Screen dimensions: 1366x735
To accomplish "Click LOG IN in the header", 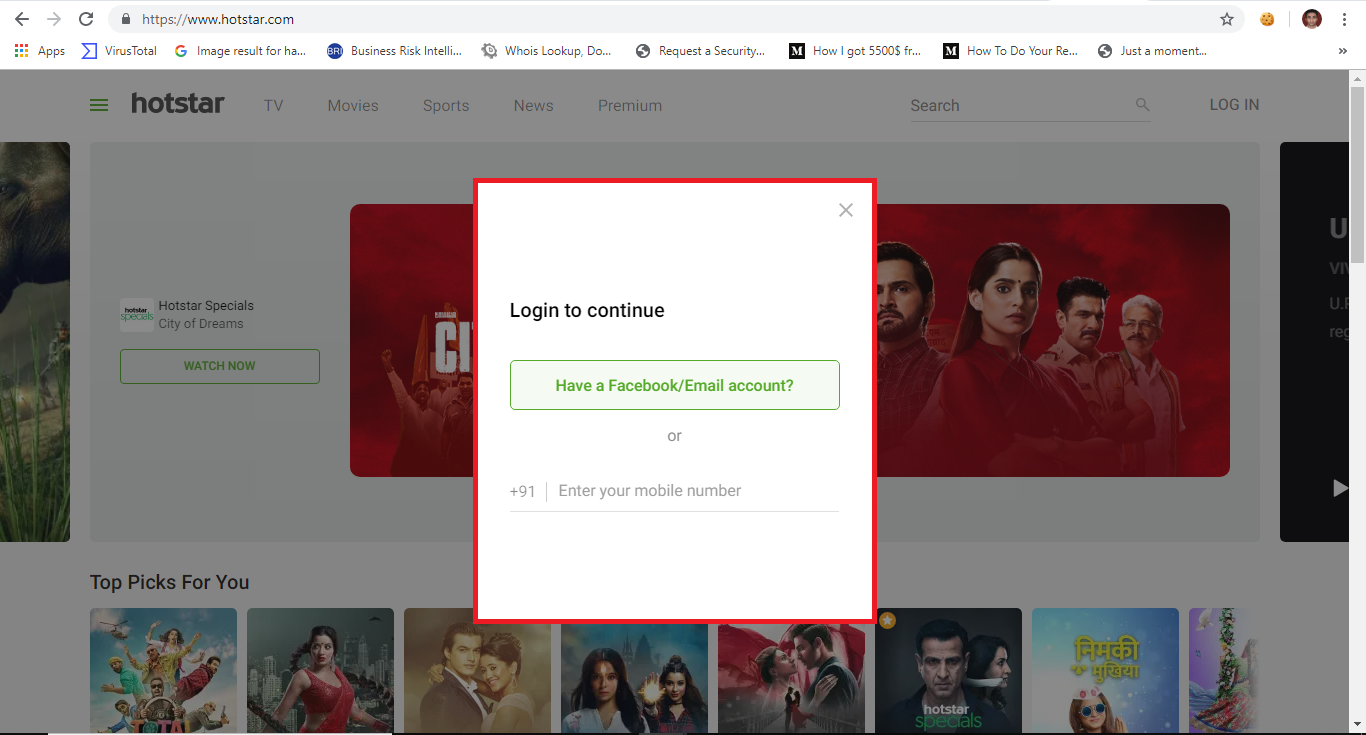I will [1234, 104].
